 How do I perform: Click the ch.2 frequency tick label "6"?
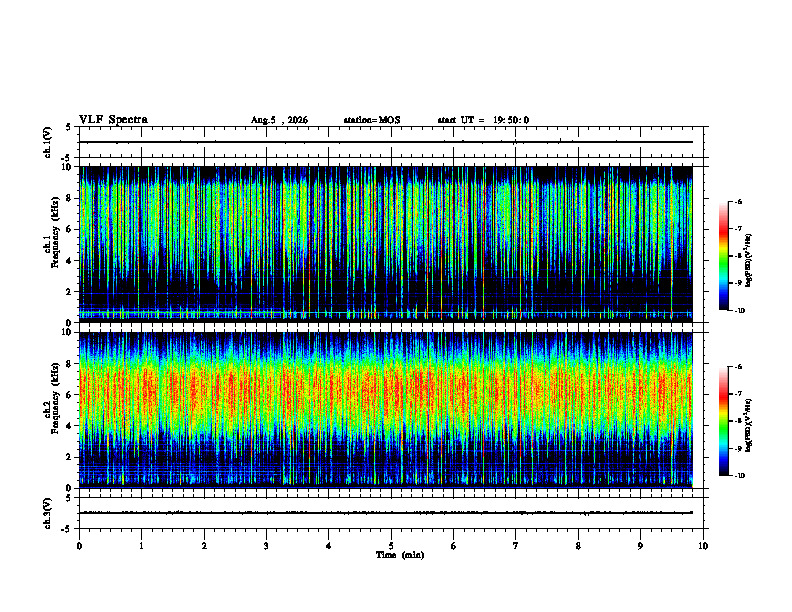(x=69, y=395)
